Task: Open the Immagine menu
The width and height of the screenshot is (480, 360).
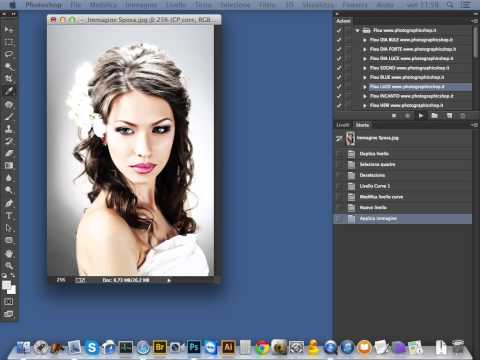Action: point(141,5)
